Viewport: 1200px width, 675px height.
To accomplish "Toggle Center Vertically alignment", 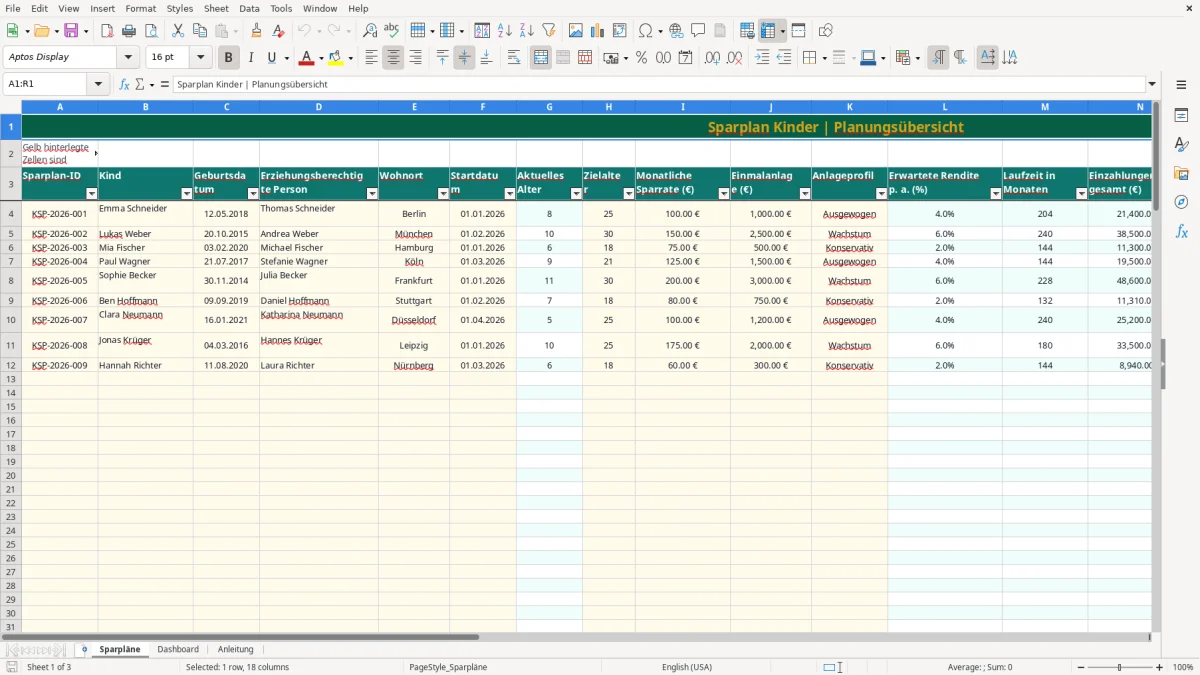I will 464,58.
